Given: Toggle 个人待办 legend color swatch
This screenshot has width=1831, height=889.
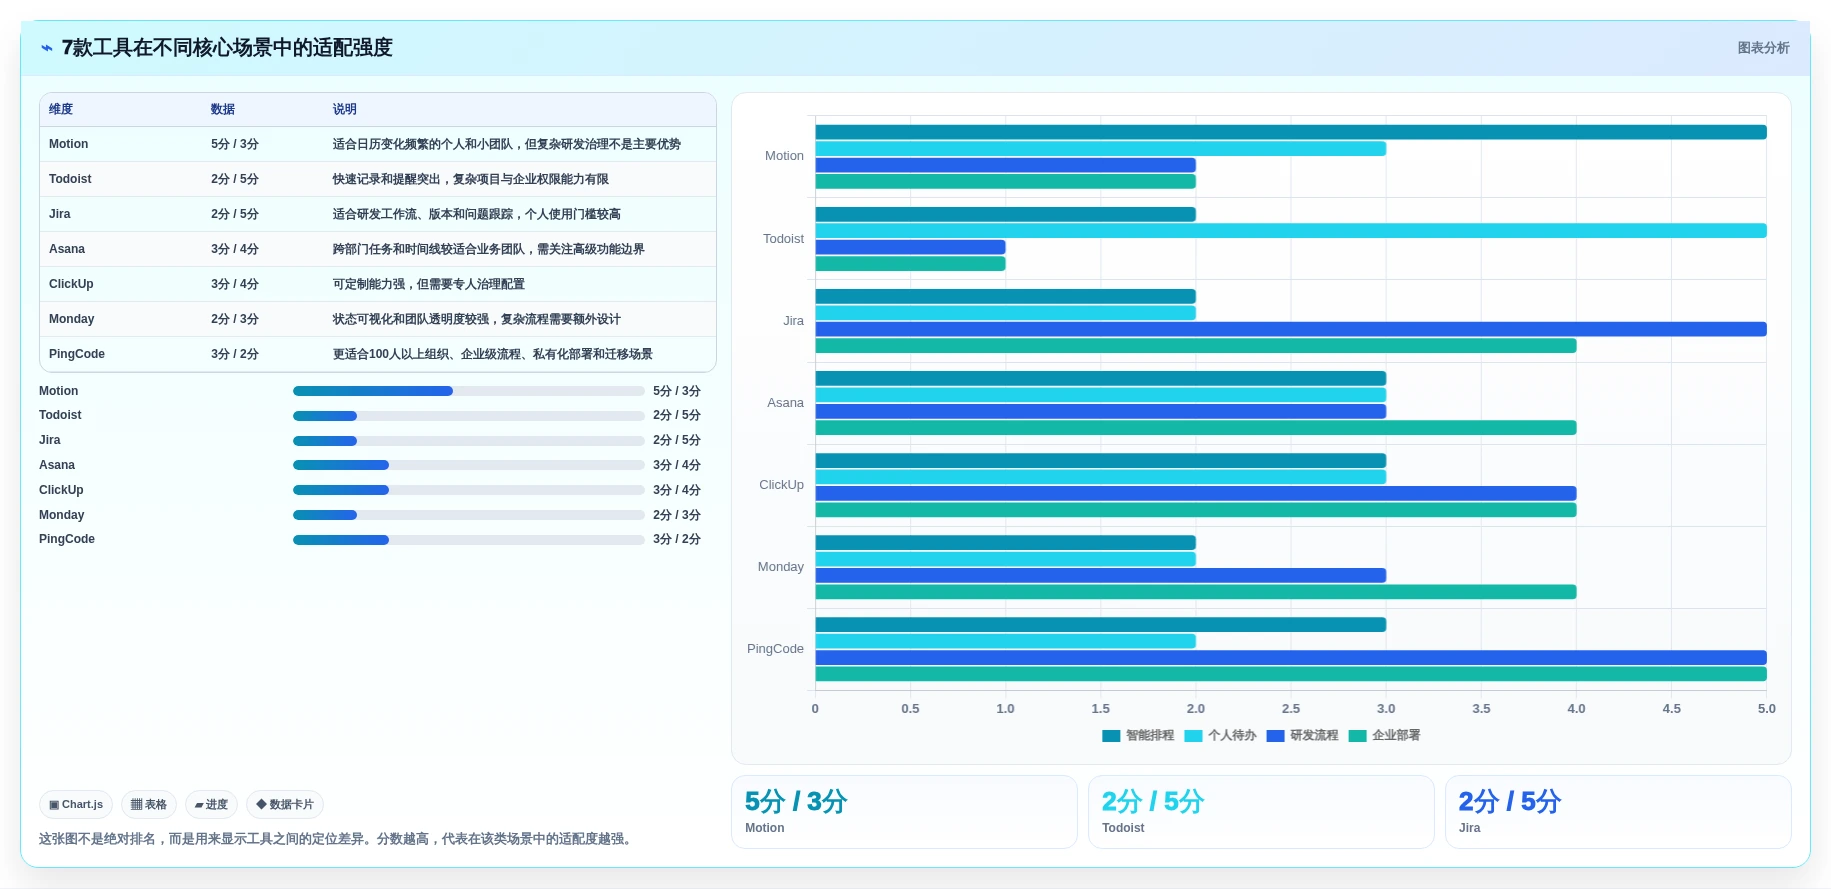Looking at the screenshot, I should pyautogui.click(x=1193, y=736).
